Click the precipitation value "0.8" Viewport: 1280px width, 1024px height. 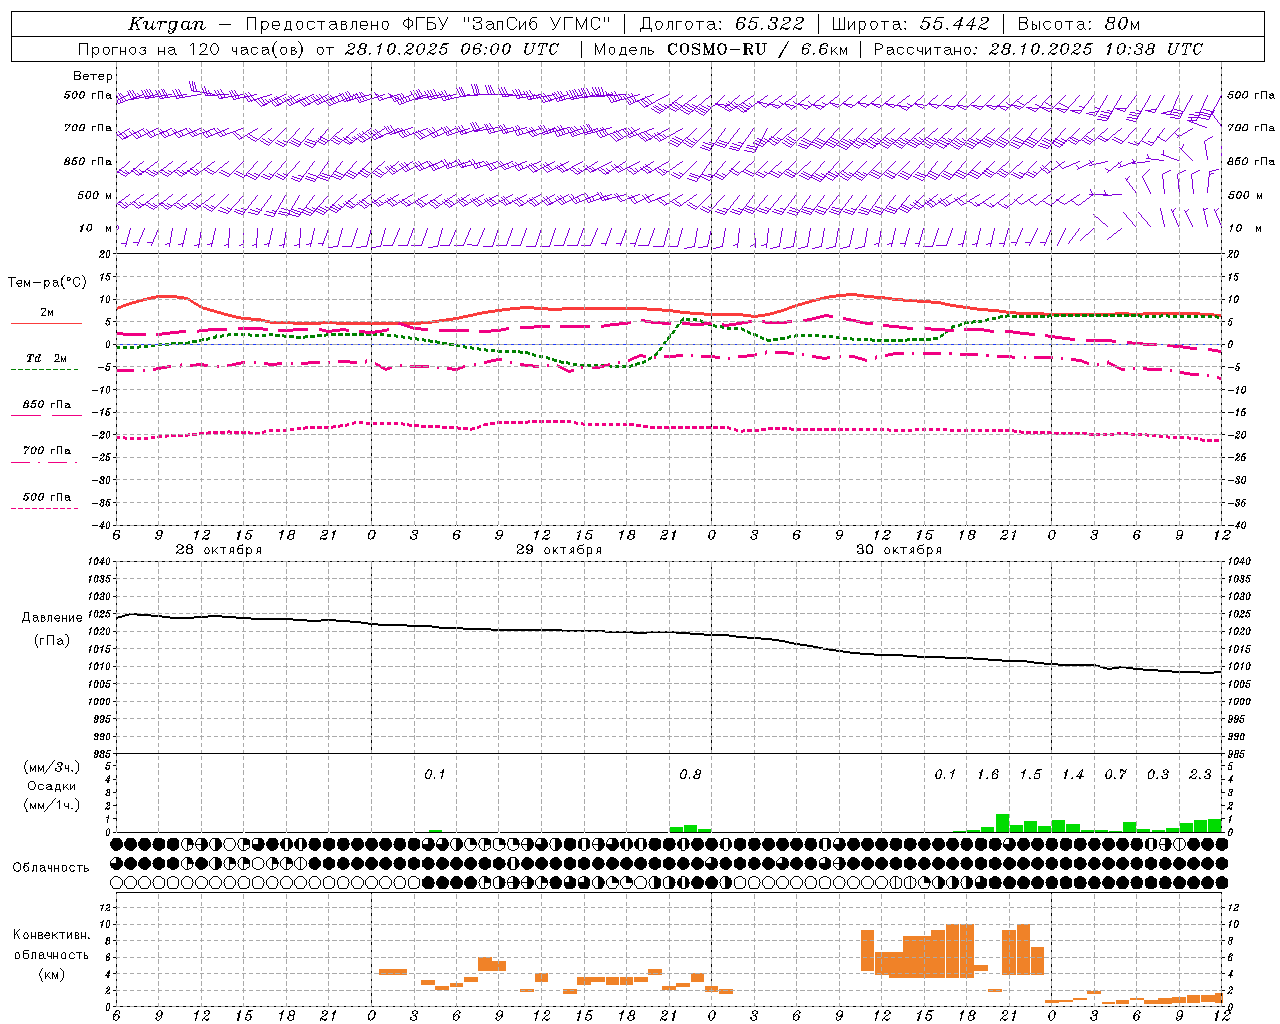tap(690, 775)
